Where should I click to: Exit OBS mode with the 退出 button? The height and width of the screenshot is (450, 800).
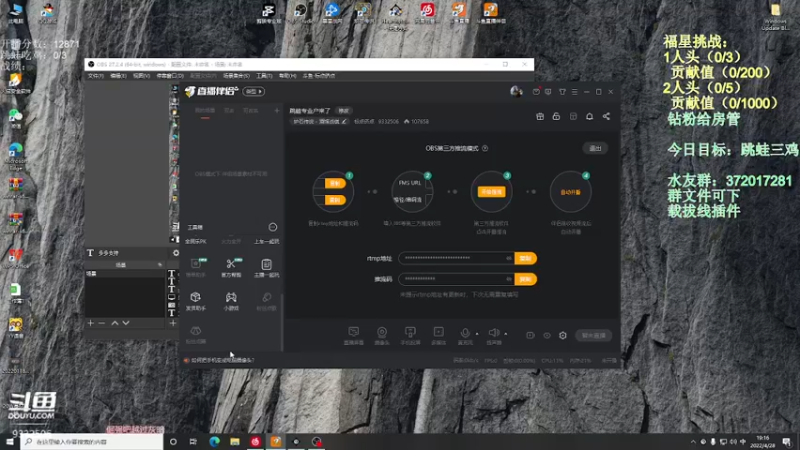595,148
